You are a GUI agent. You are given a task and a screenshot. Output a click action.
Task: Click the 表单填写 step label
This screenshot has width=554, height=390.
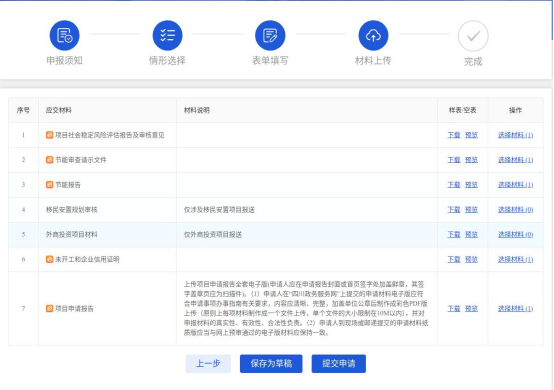(270, 60)
